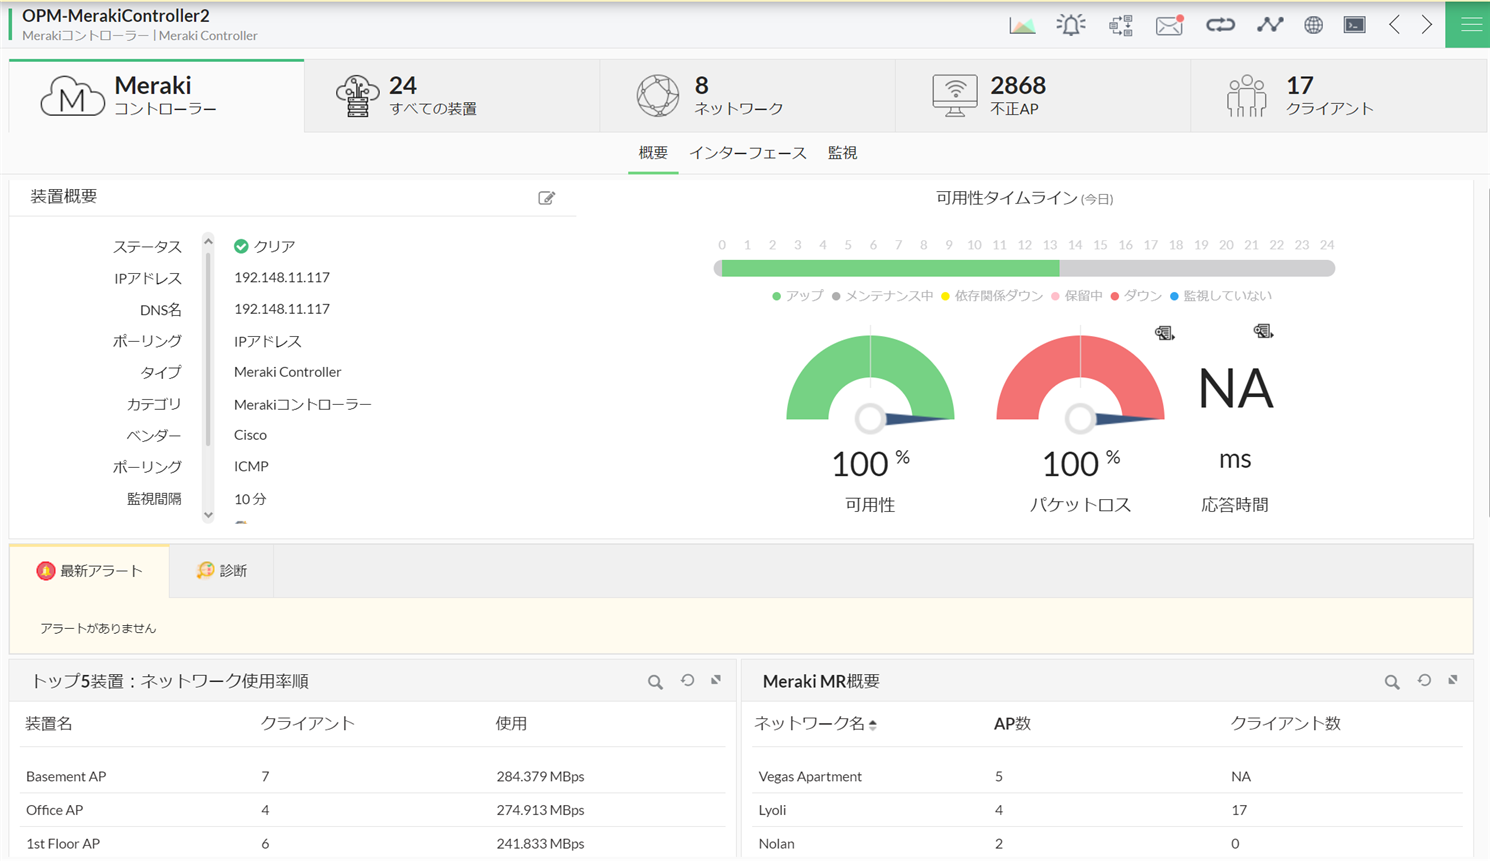This screenshot has height=861, width=1490.
Task: Open the workflow diagram icon
Action: click(x=1120, y=25)
